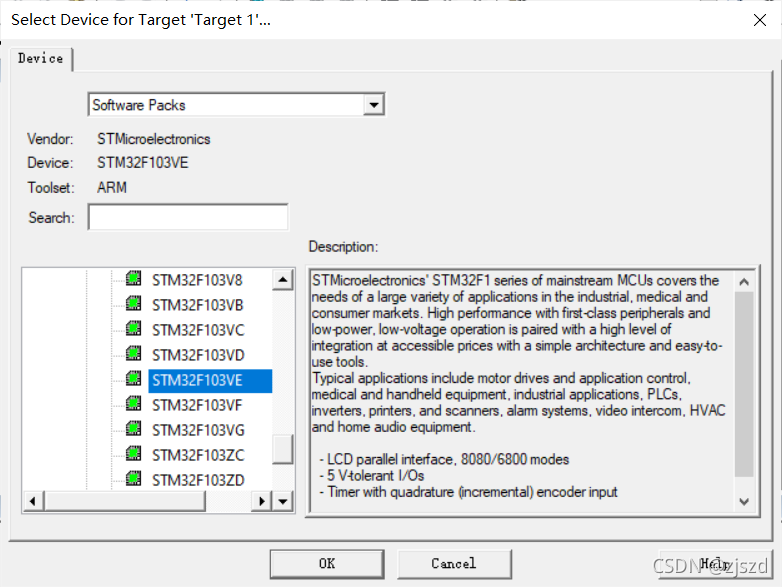782x587 pixels.
Task: Focus the Search input field
Action: (188, 217)
